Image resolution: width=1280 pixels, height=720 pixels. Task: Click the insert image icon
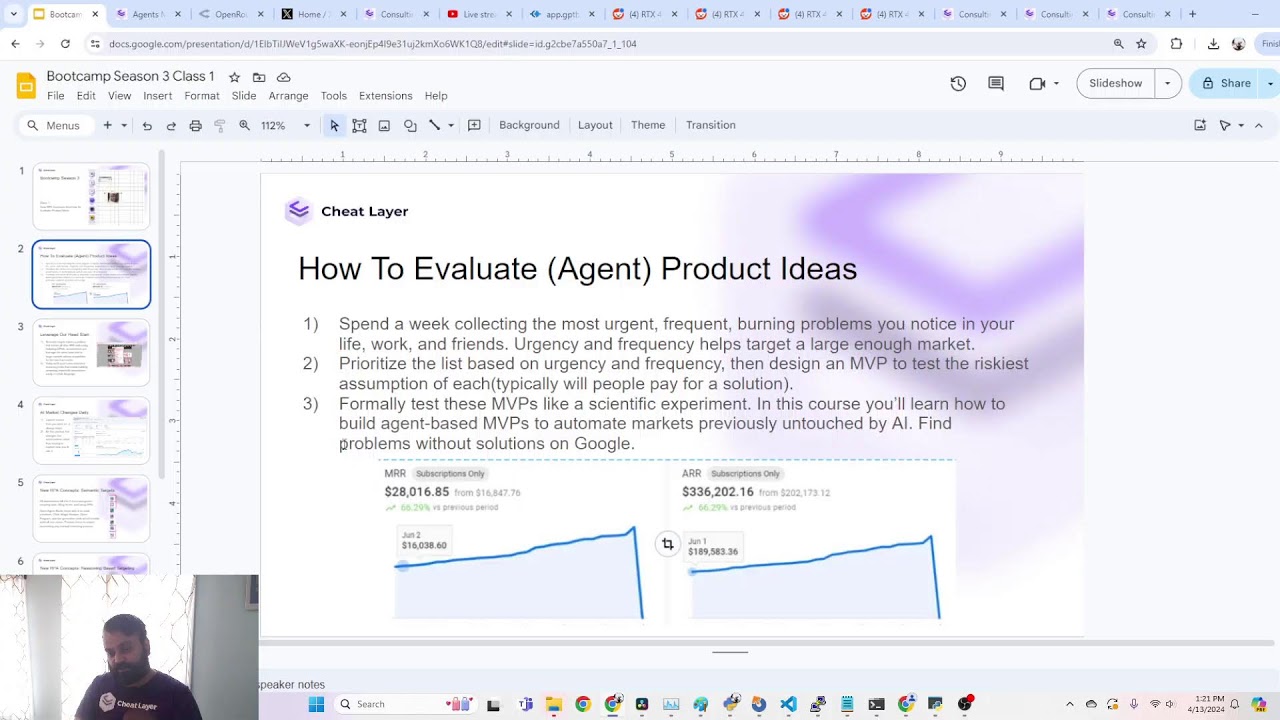(x=384, y=125)
